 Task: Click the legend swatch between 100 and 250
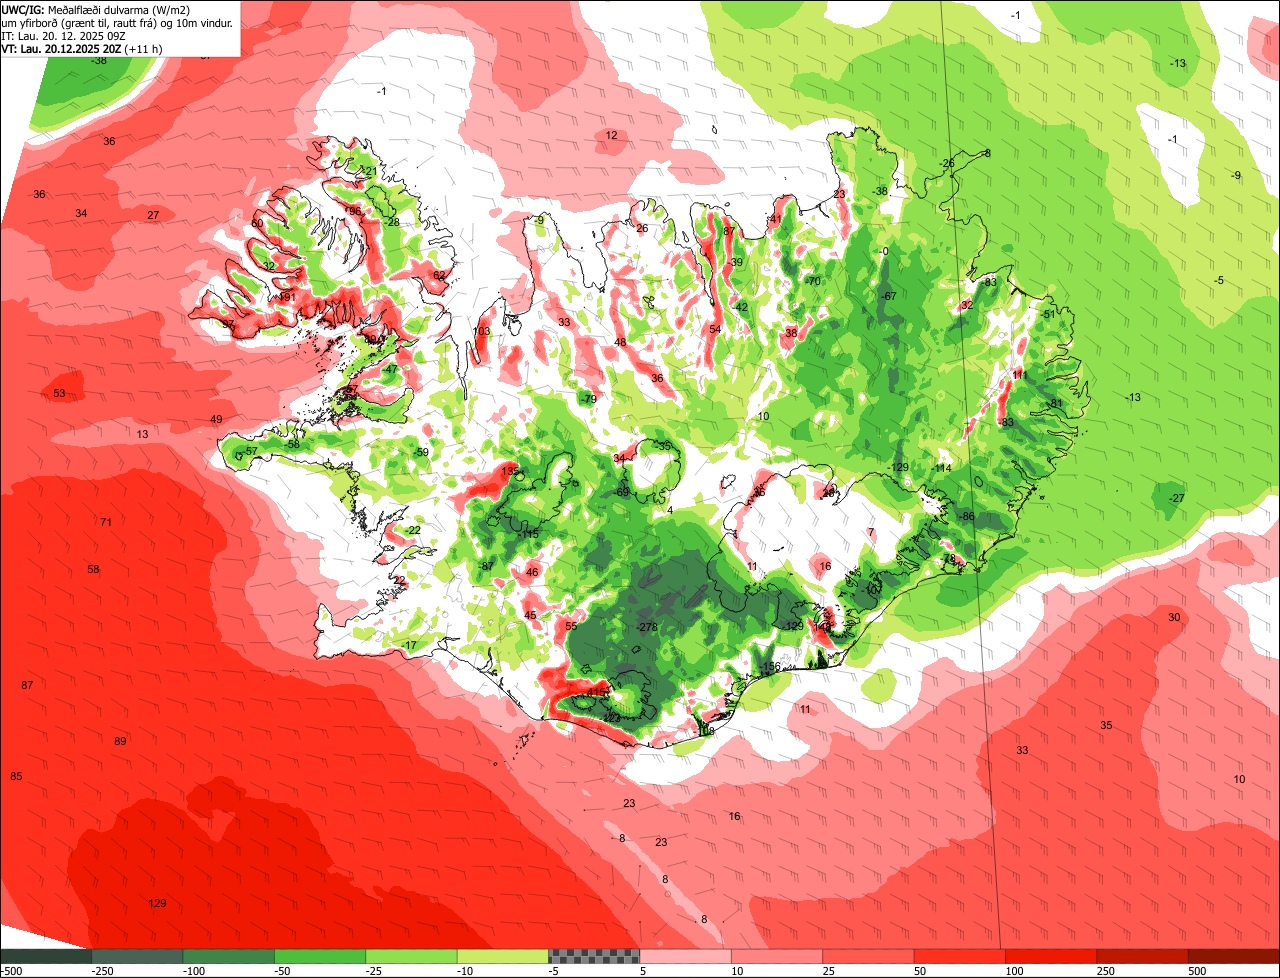point(1051,956)
